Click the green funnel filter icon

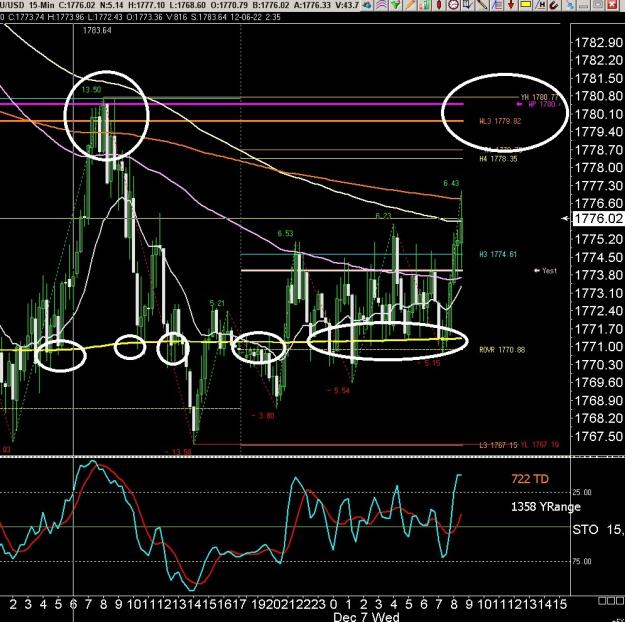(x=396, y=5)
